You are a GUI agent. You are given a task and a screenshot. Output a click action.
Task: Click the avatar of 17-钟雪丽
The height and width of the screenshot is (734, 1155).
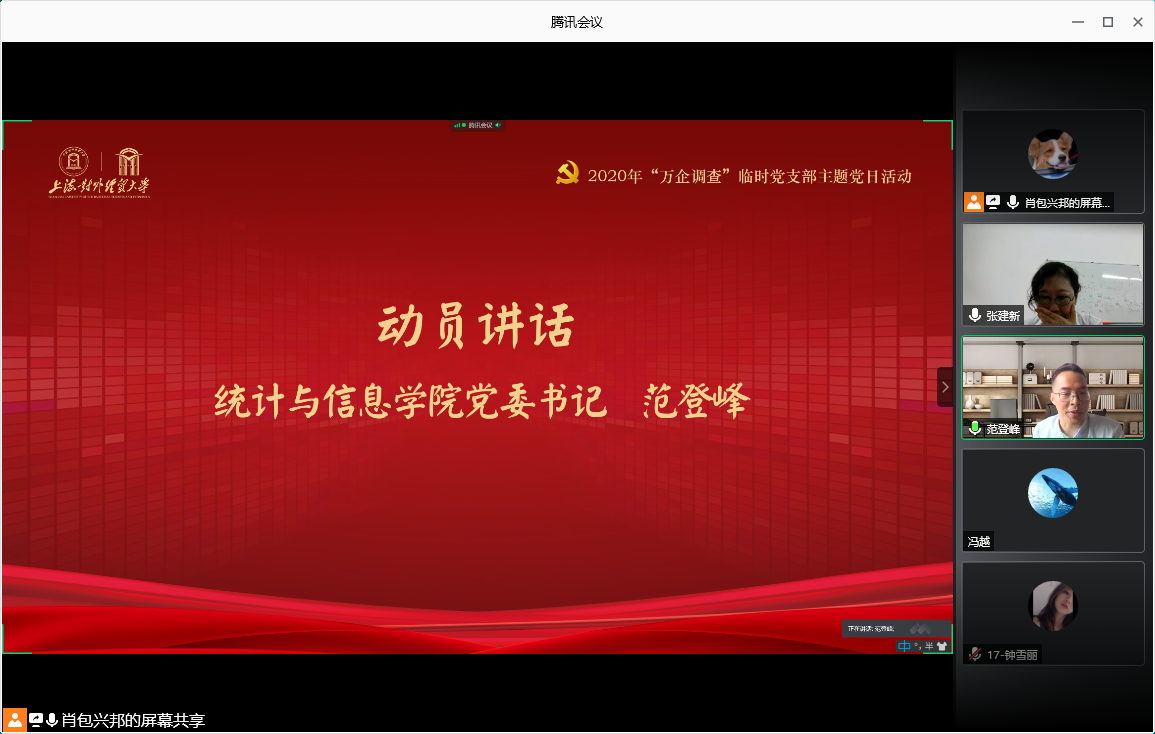pyautogui.click(x=1053, y=606)
